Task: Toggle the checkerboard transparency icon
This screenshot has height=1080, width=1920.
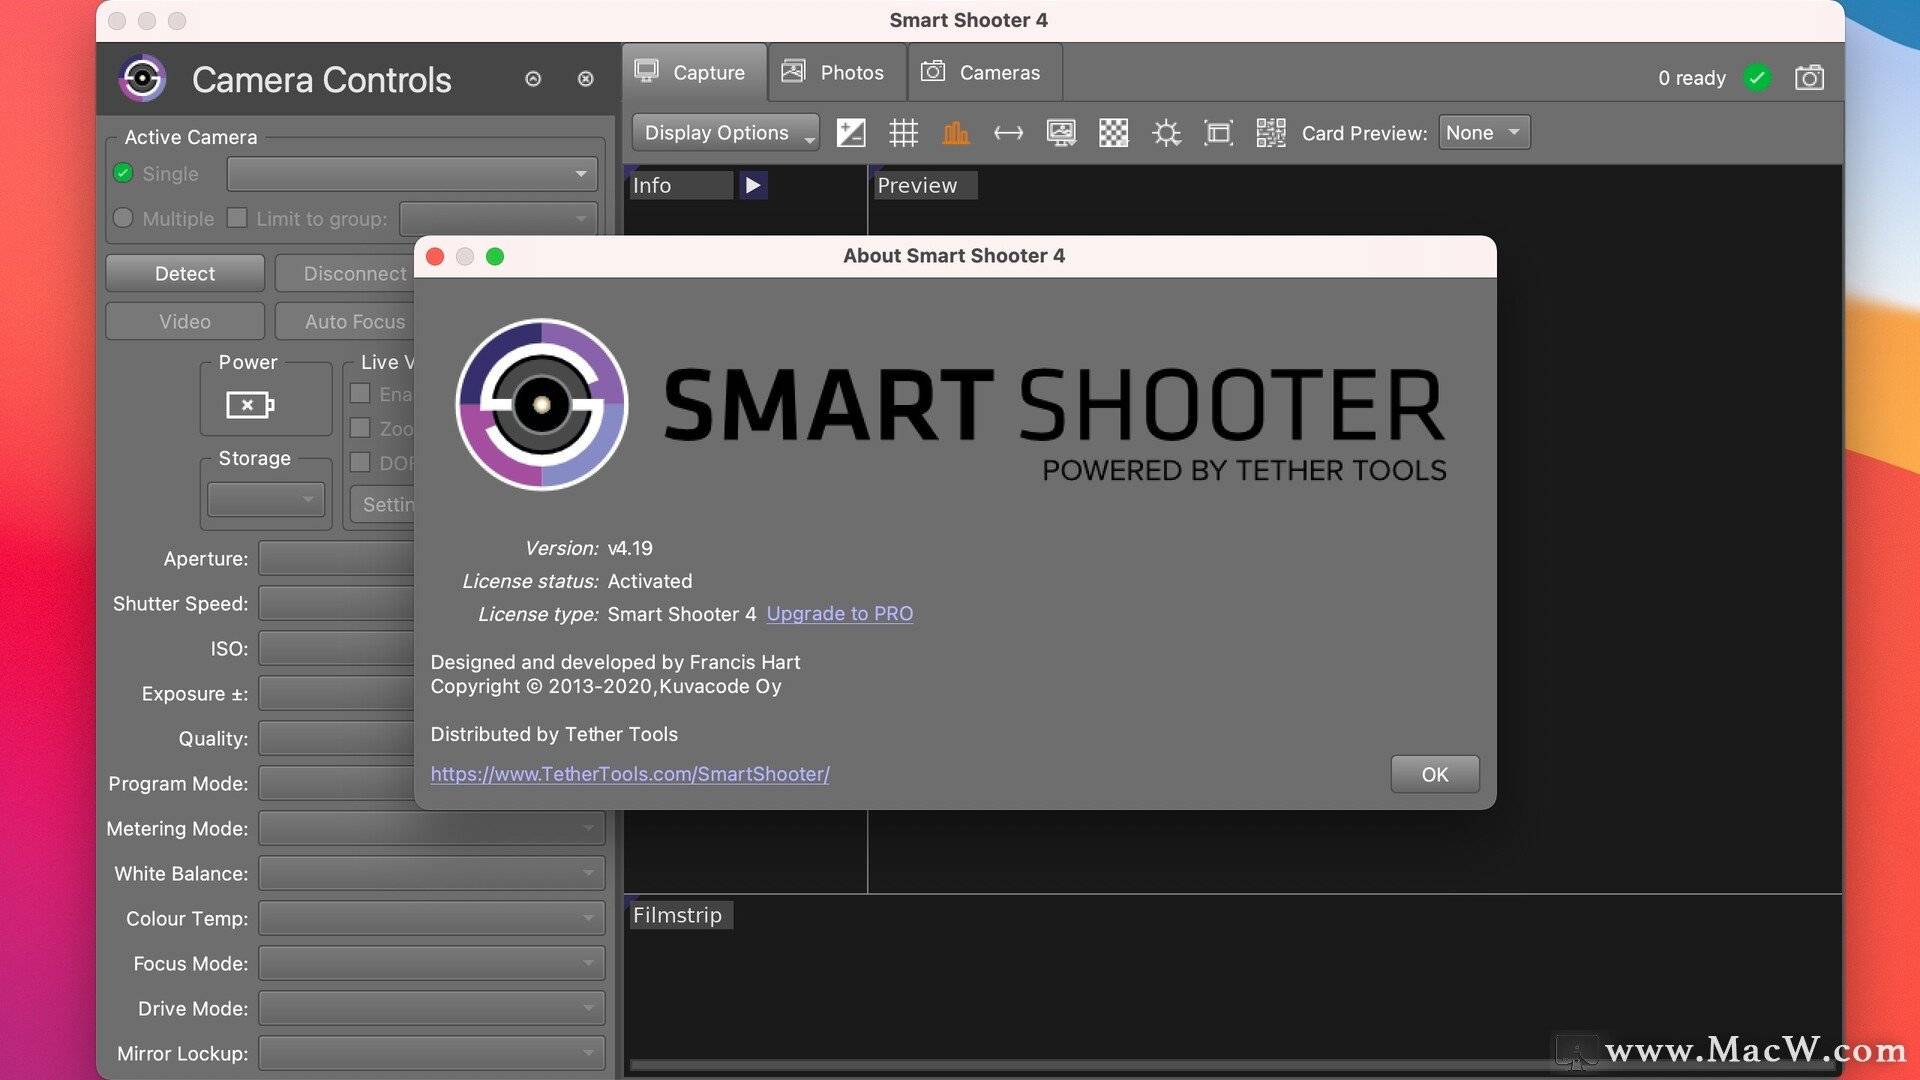Action: (x=1113, y=133)
